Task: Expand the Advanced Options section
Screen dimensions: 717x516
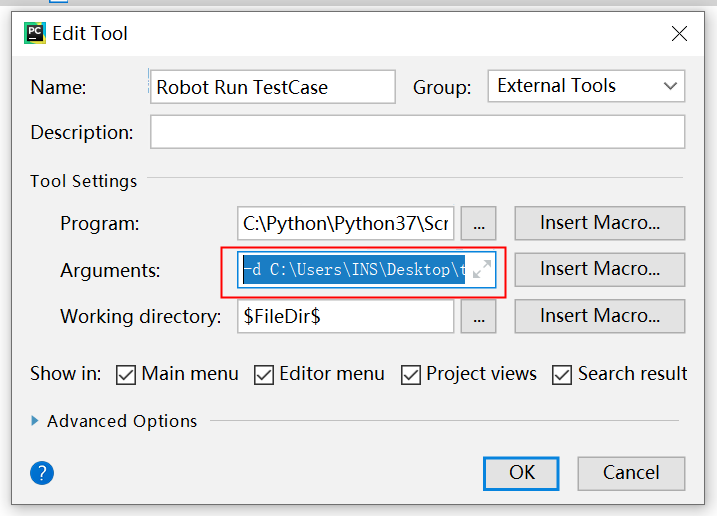Action: pos(35,421)
